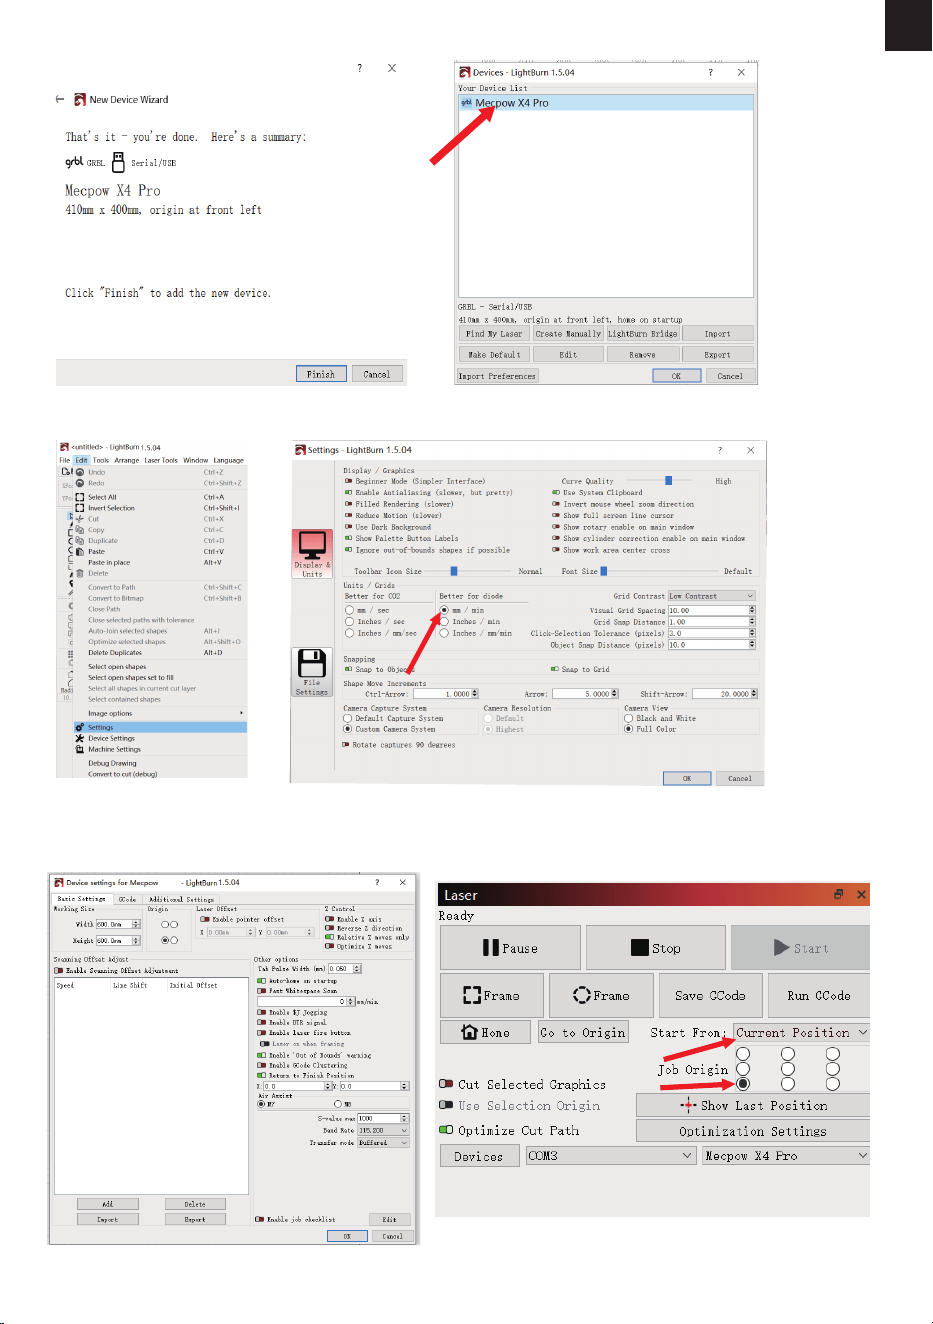Screen dimensions: 933x1324
Task: Open the Start From dropdown
Action: click(x=802, y=1032)
